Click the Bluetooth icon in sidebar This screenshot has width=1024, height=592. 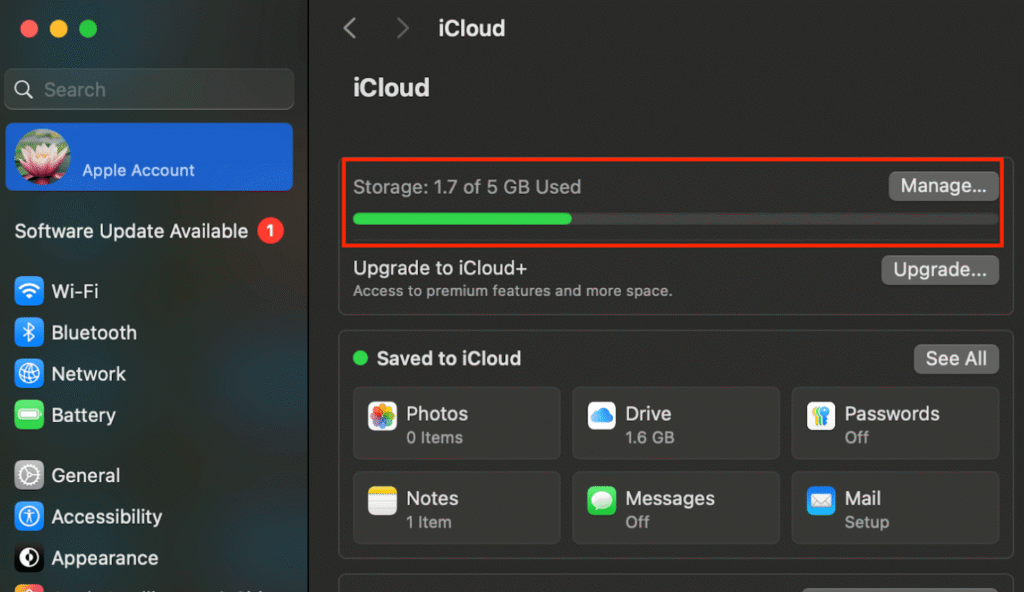point(29,333)
